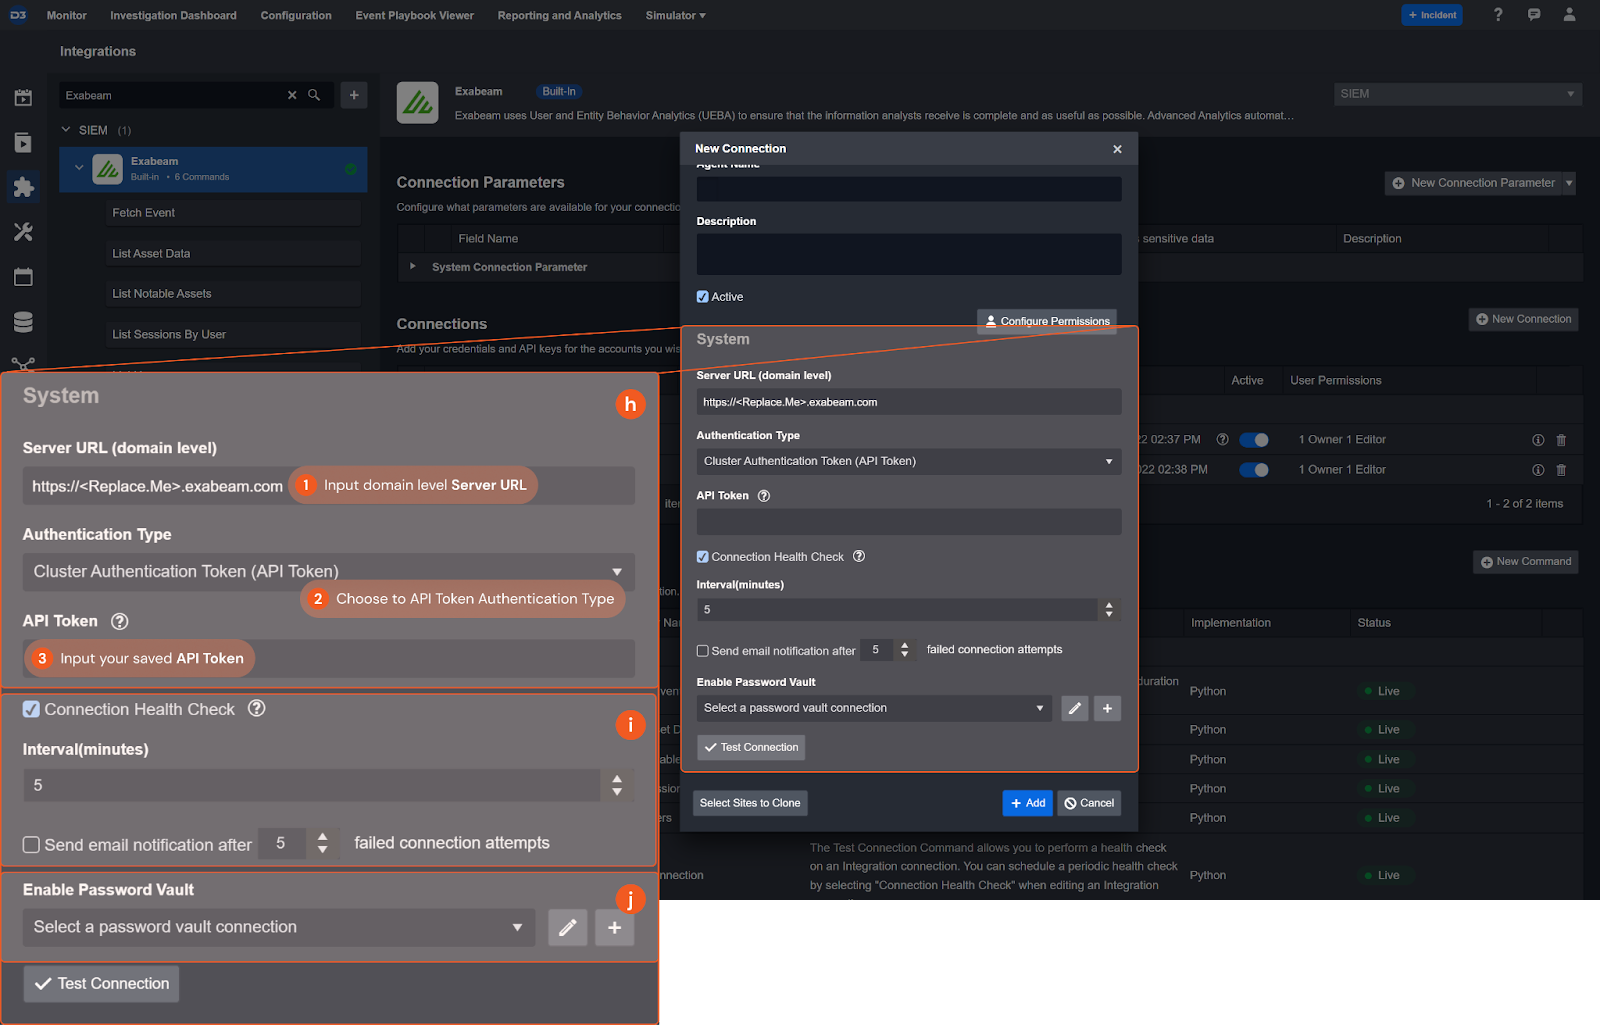The width and height of the screenshot is (1600, 1025).
Task: Select the Fetch Event command
Action: tap(233, 213)
